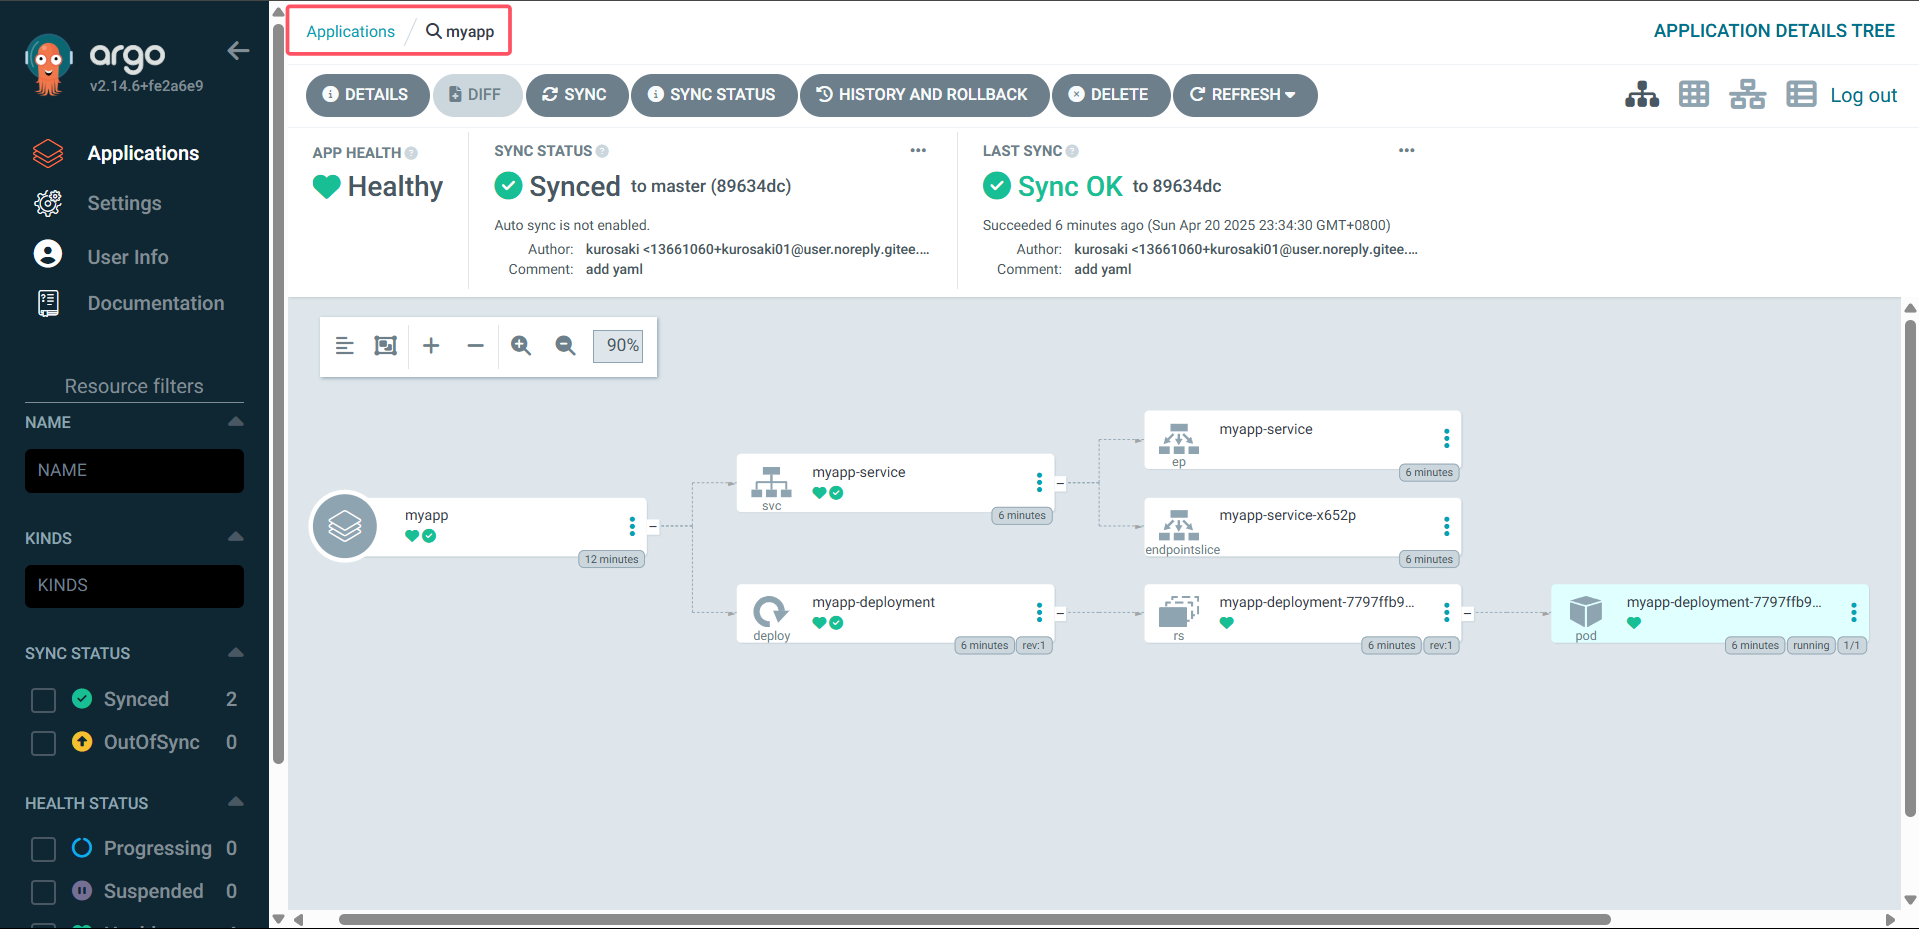
Task: Open myapp-deployment deploy node menu
Action: [1039, 612]
